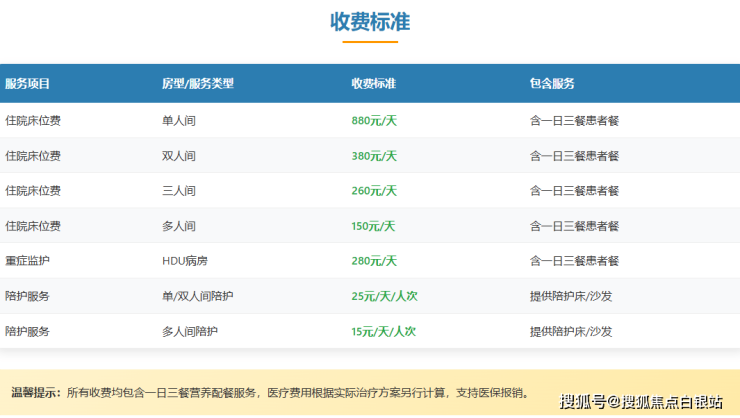This screenshot has width=740, height=418.
Task: Select the 包含服务 column header
Action: (x=552, y=84)
